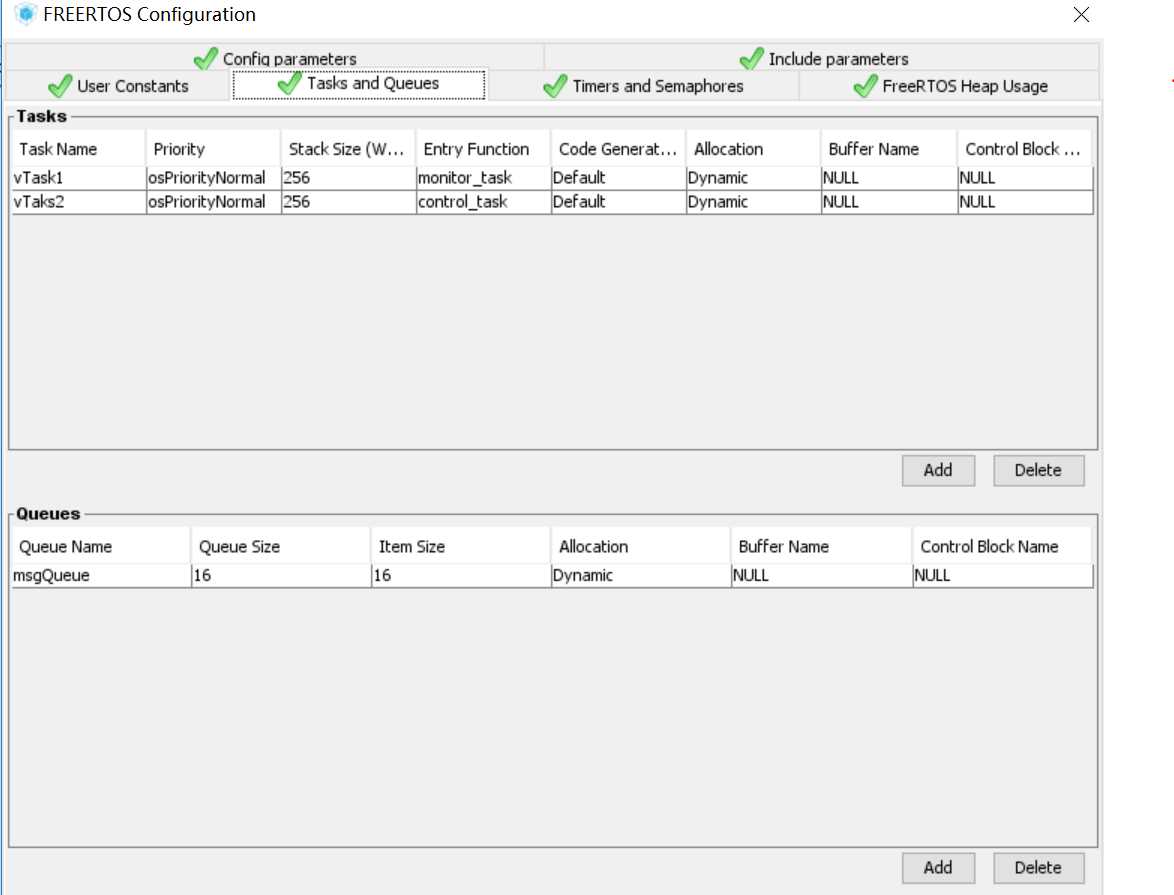The height and width of the screenshot is (895, 1174).
Task: Go to Timers and Semaphores tab
Action: coord(643,86)
